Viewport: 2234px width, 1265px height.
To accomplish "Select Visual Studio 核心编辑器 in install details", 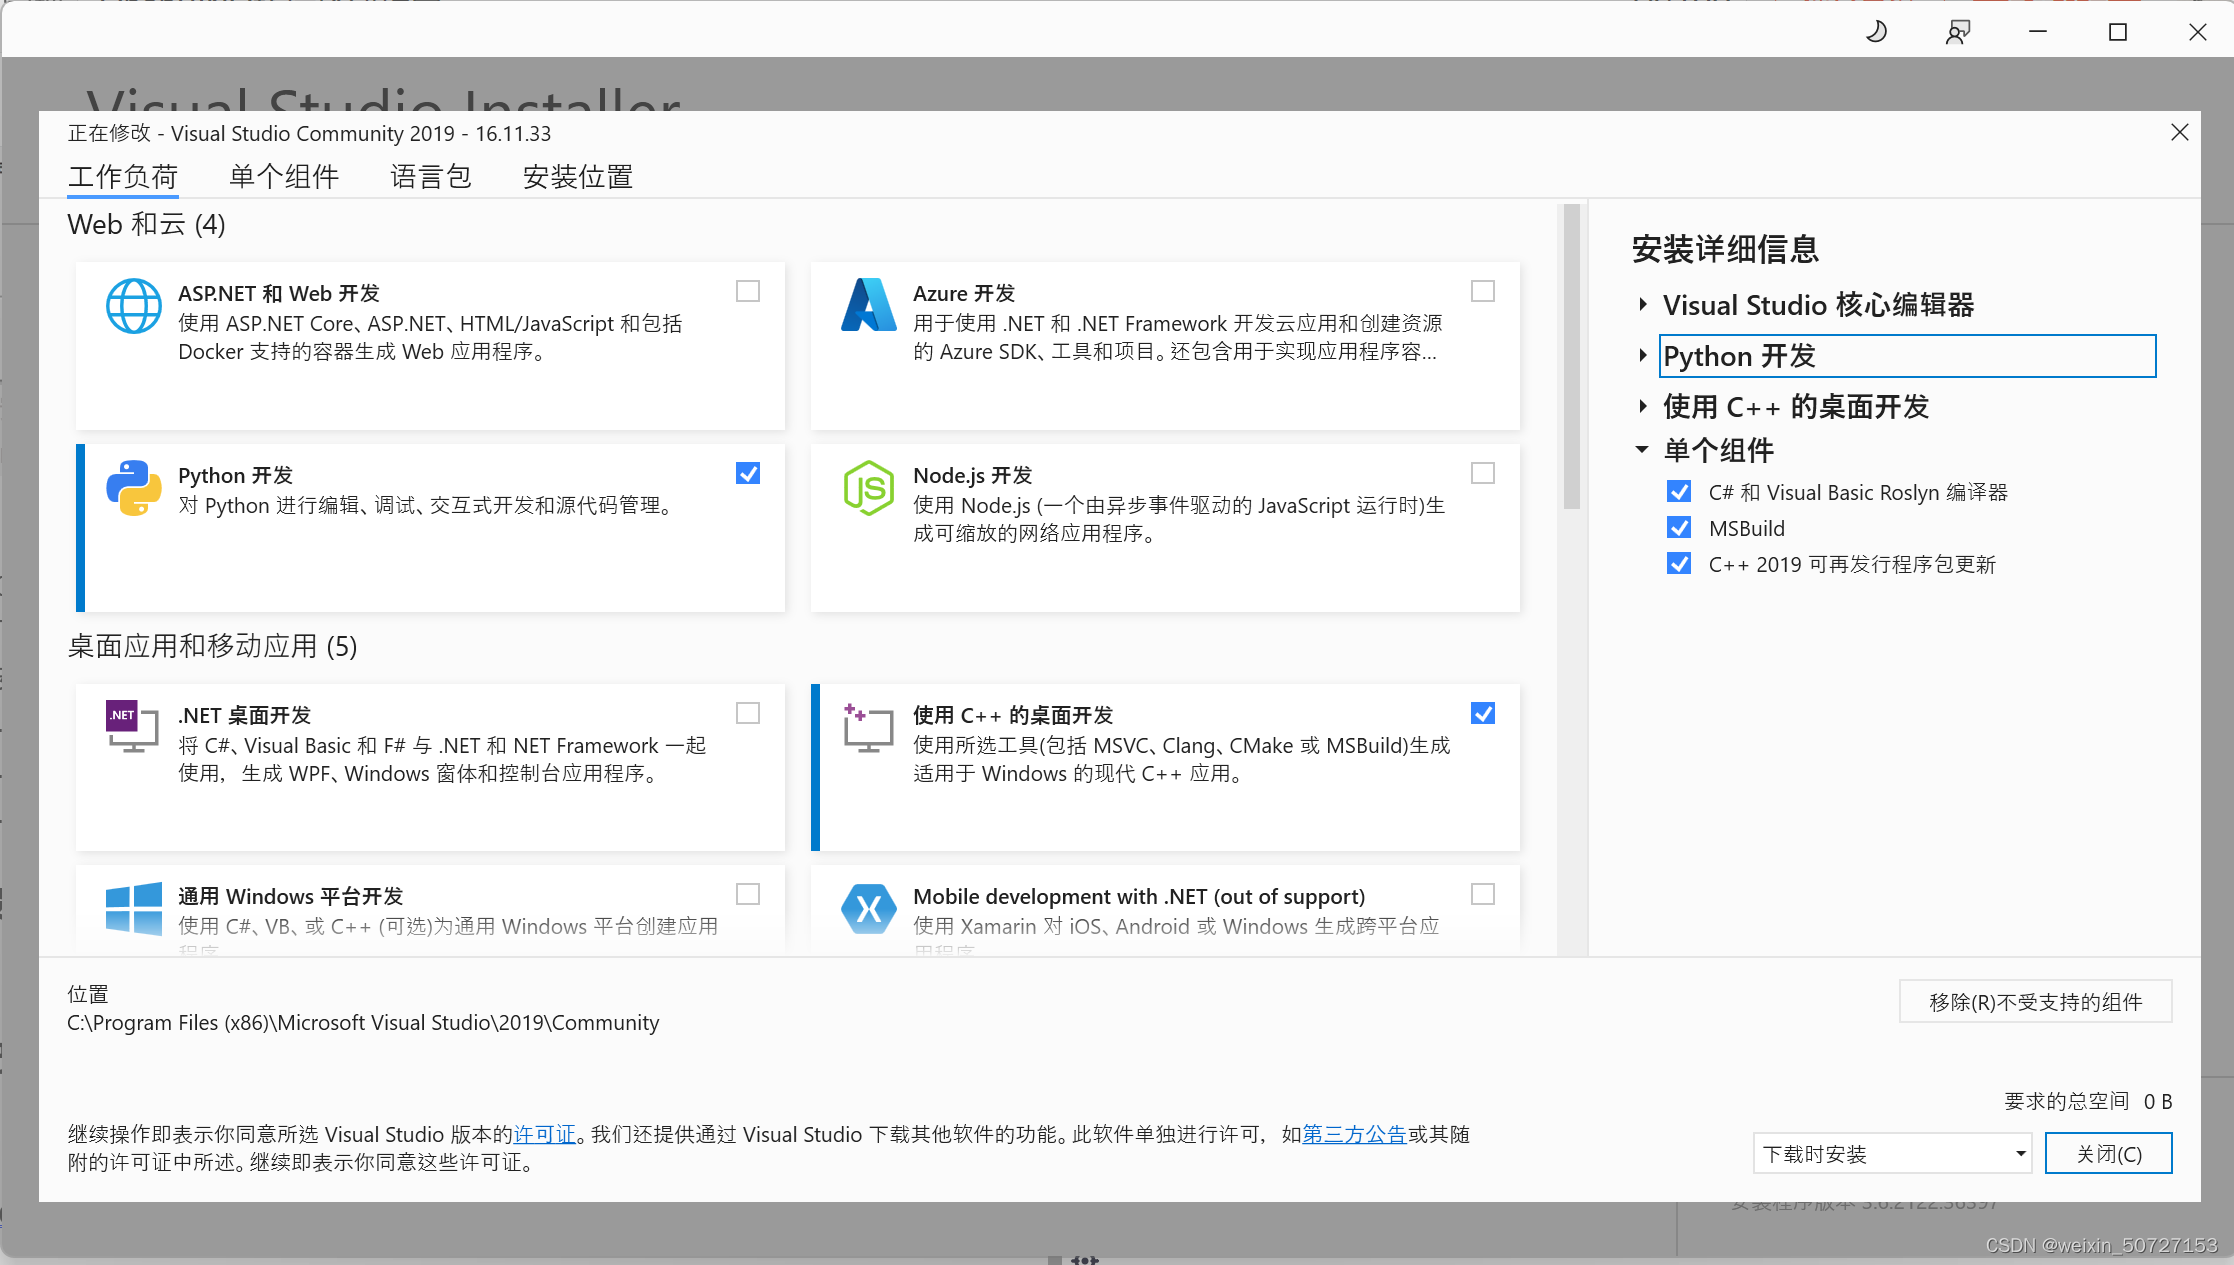I will click(x=1818, y=304).
